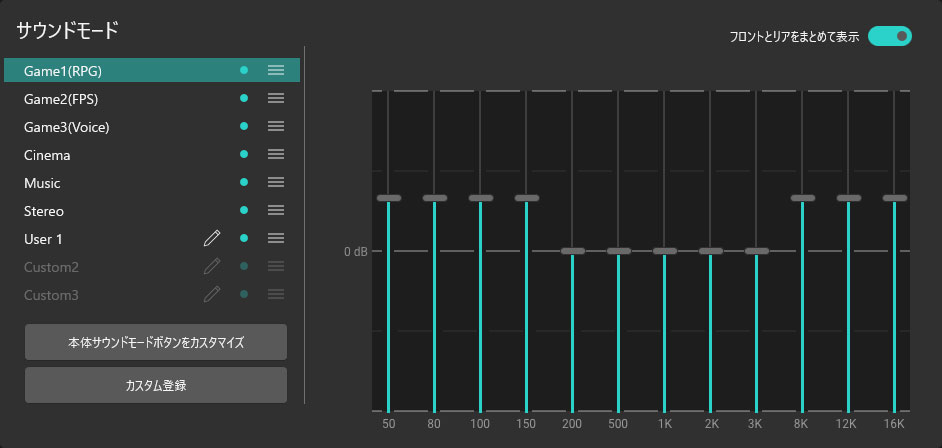942x448 pixels.
Task: Open the three-line menu for User 1
Action: [x=276, y=238]
